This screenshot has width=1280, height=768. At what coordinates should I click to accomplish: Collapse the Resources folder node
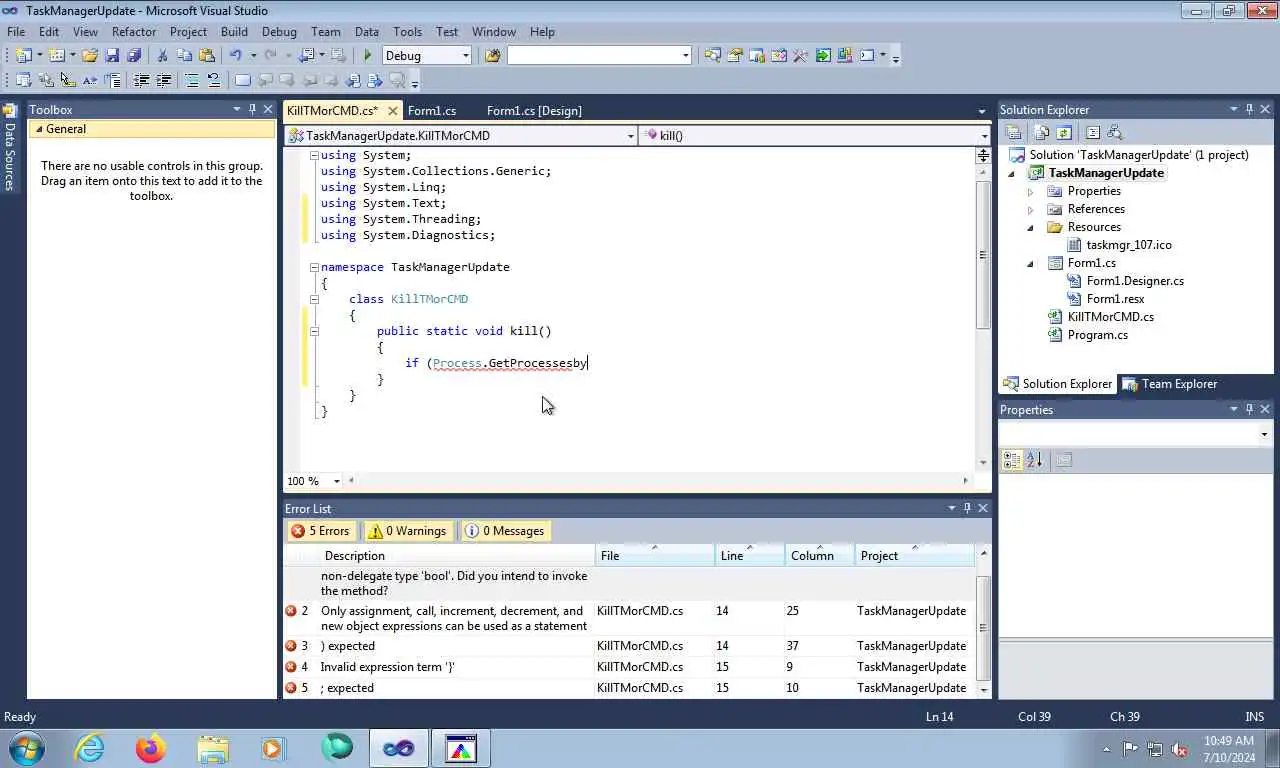point(1030,227)
